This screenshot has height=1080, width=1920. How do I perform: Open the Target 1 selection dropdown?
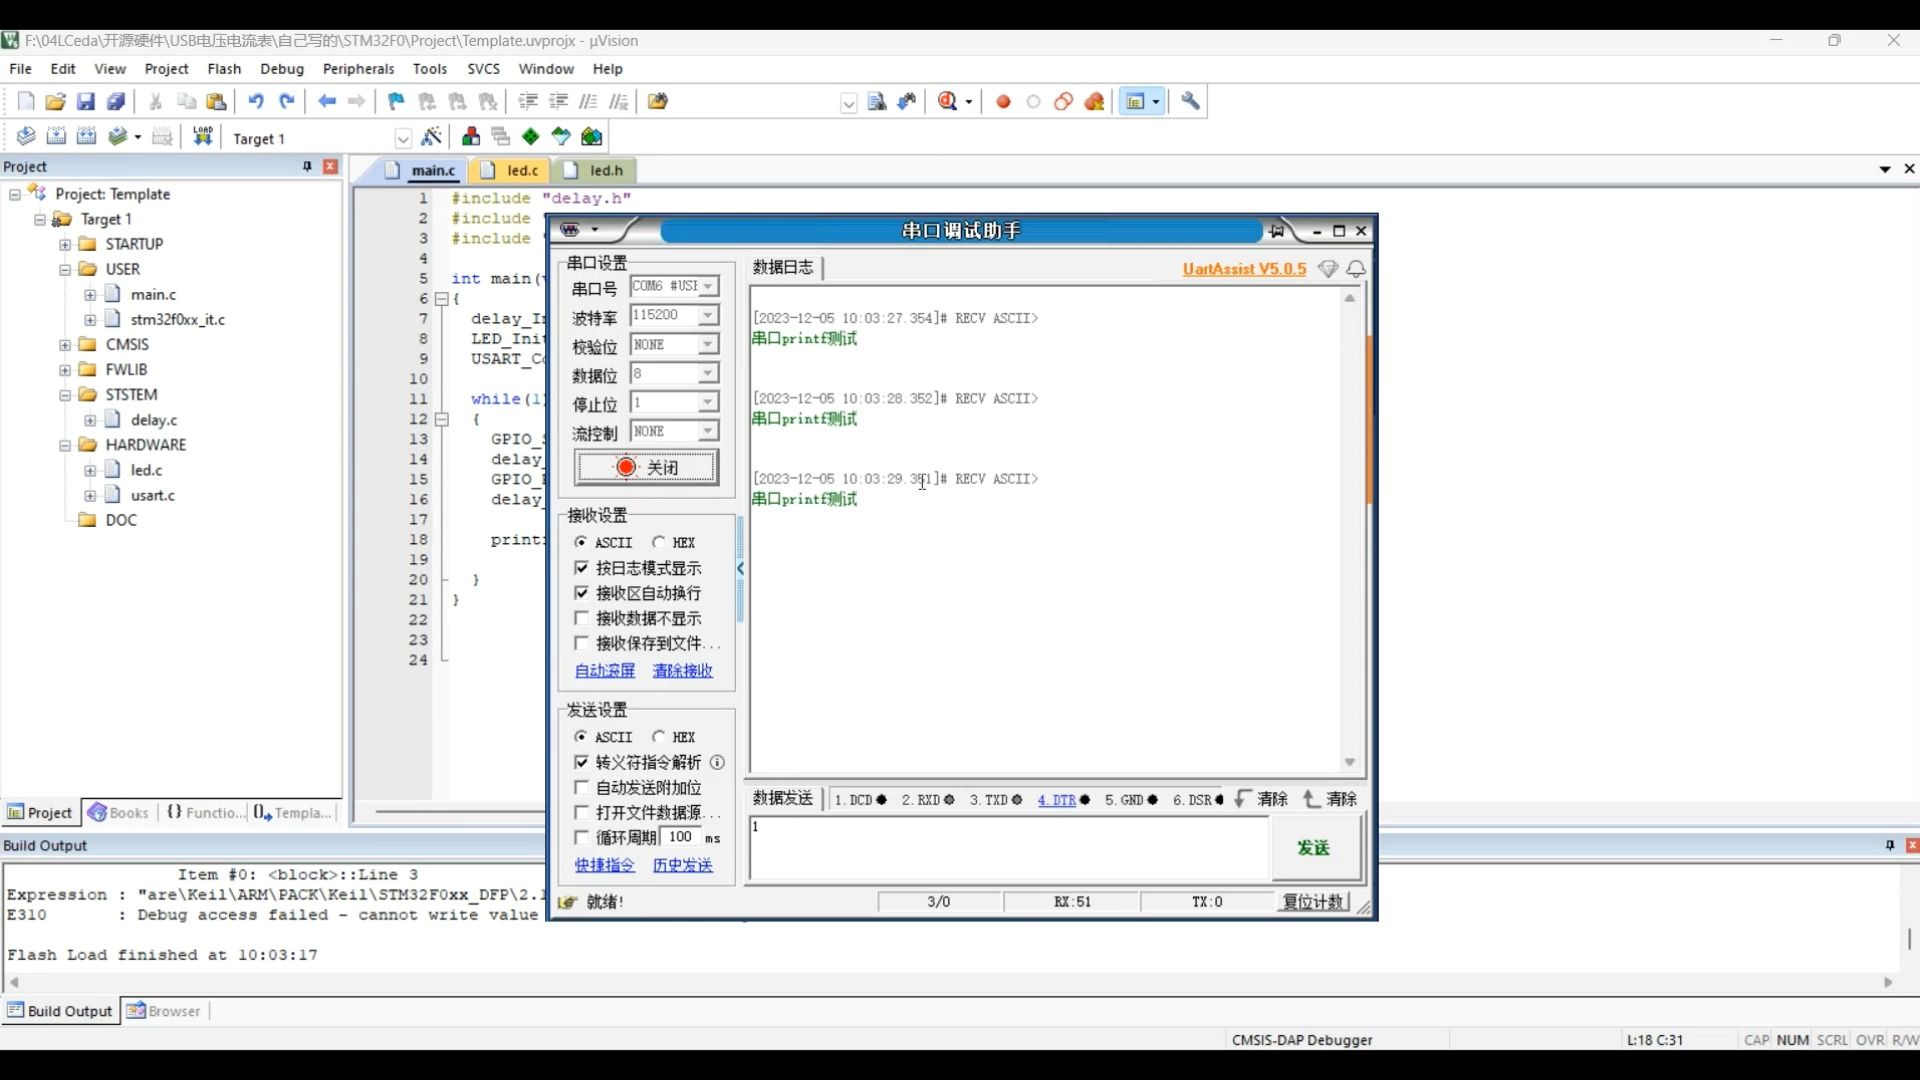tap(403, 139)
